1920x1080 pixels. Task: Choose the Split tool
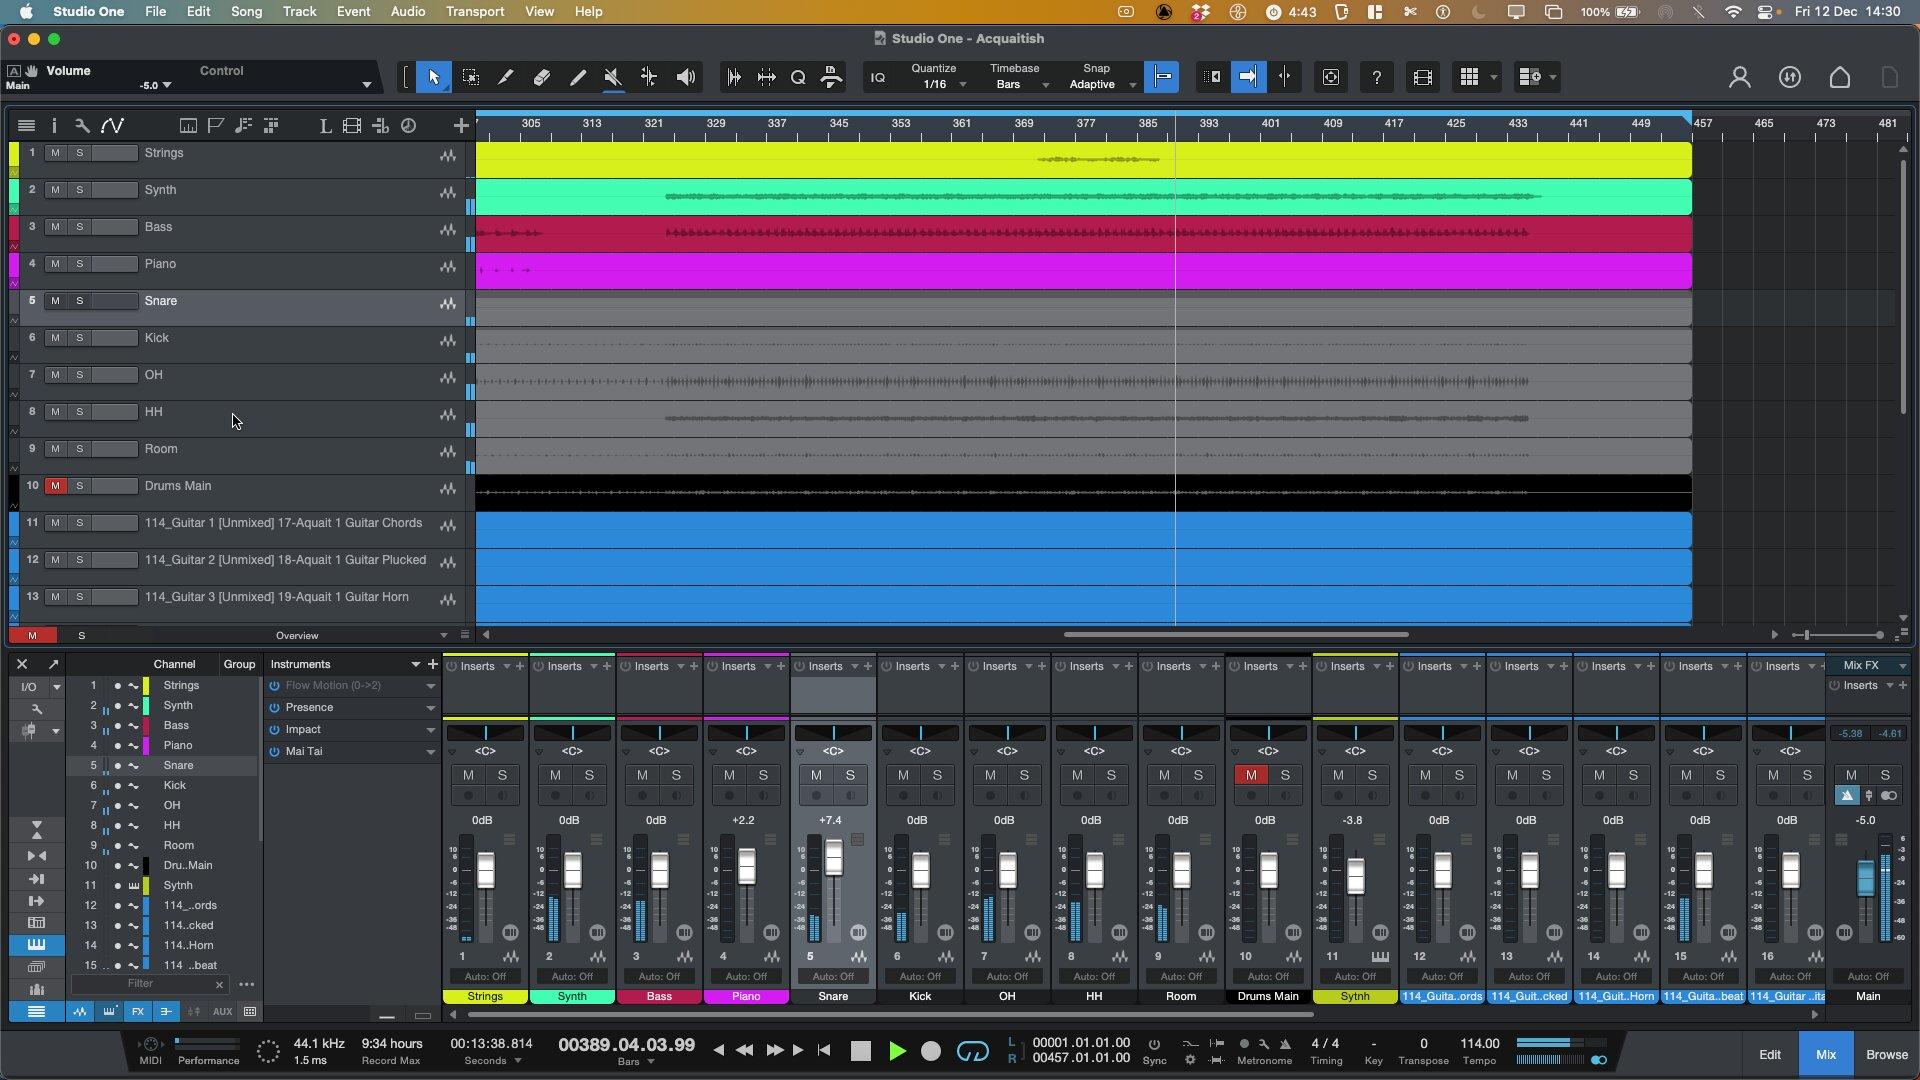pyautogui.click(x=506, y=77)
